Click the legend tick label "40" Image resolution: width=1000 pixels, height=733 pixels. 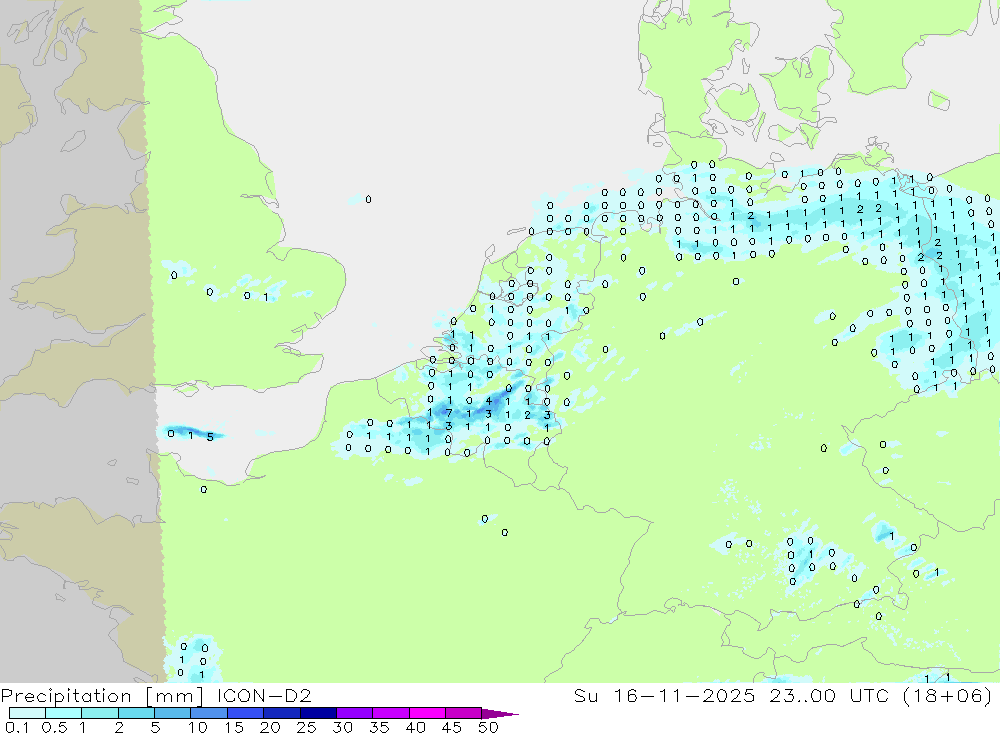click(416, 727)
